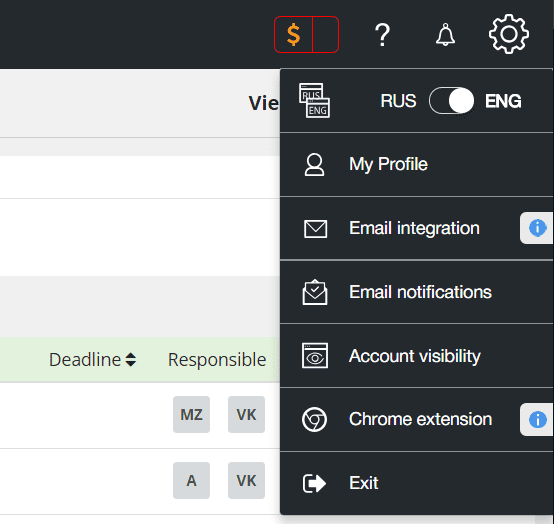Open help via the question mark icon
Screen dimensions: 554x524
point(382,35)
